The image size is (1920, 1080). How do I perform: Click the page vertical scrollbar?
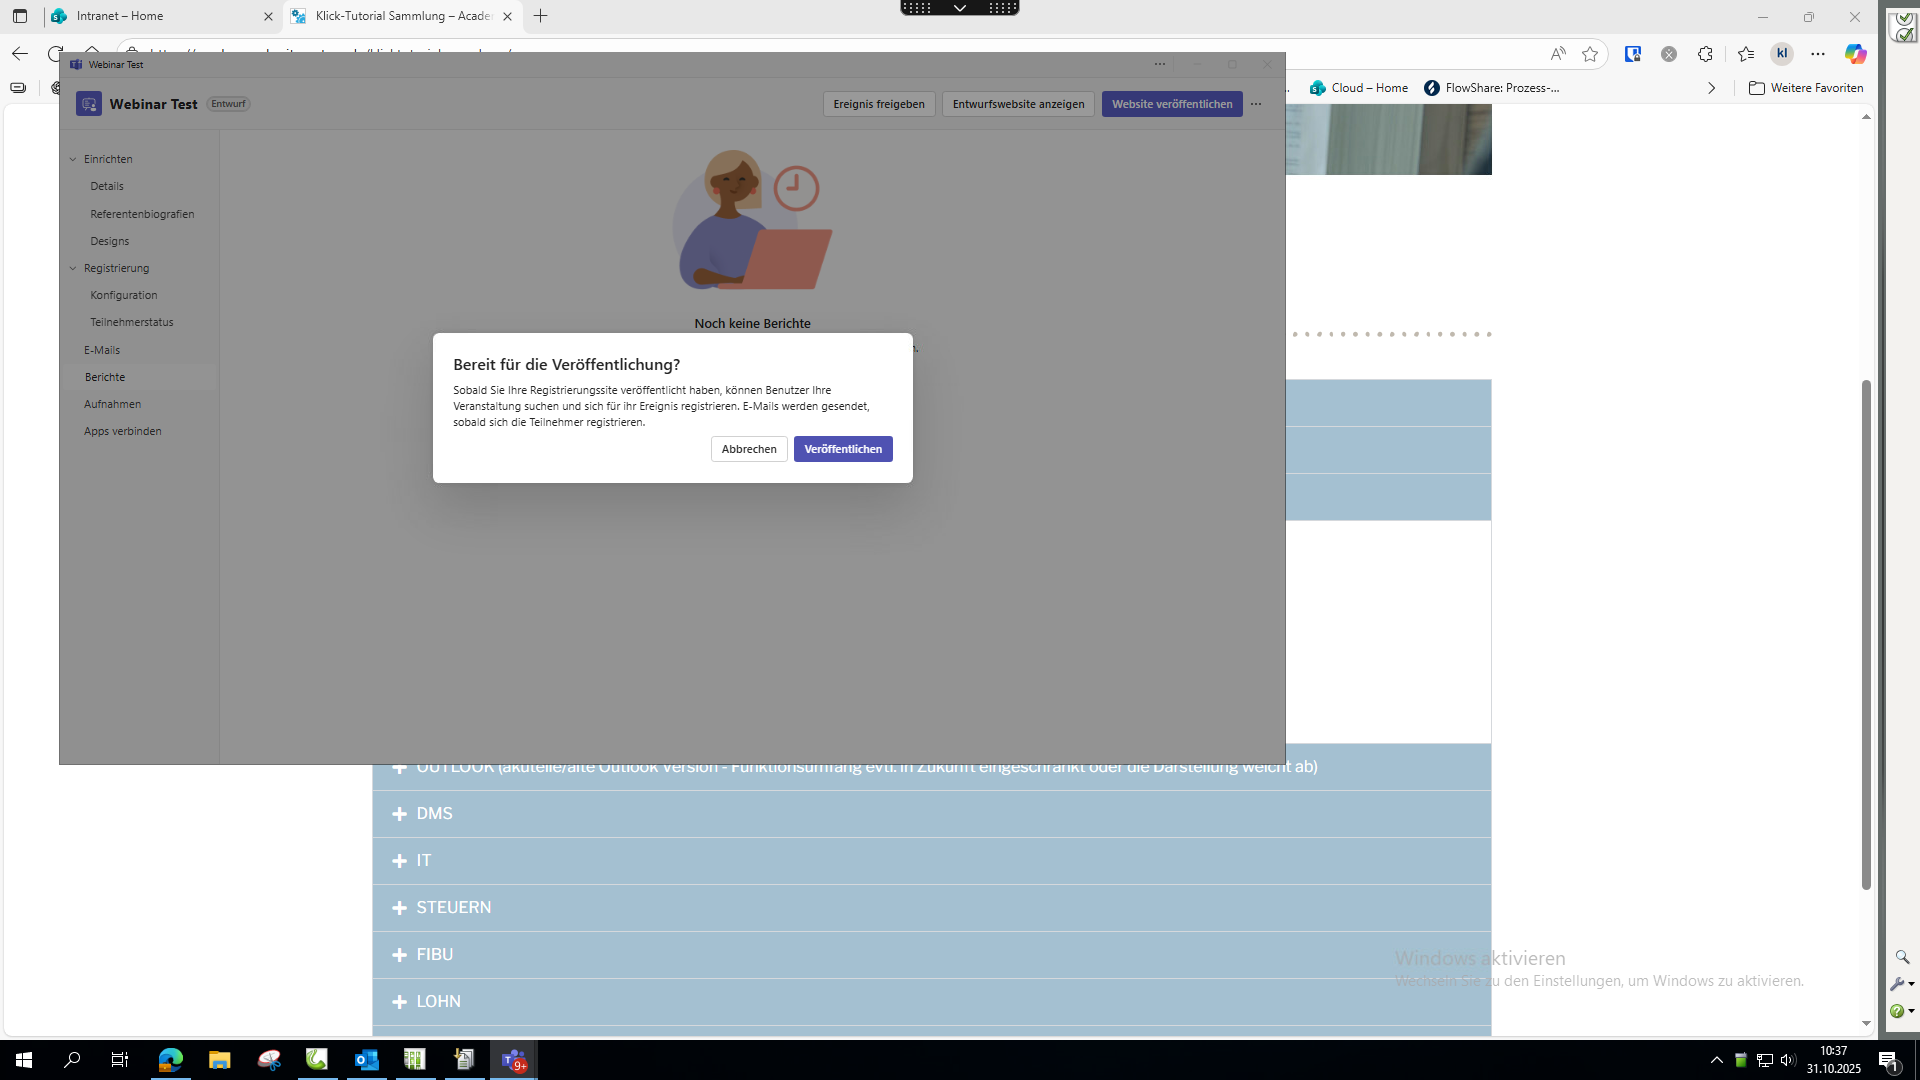tap(1866, 634)
